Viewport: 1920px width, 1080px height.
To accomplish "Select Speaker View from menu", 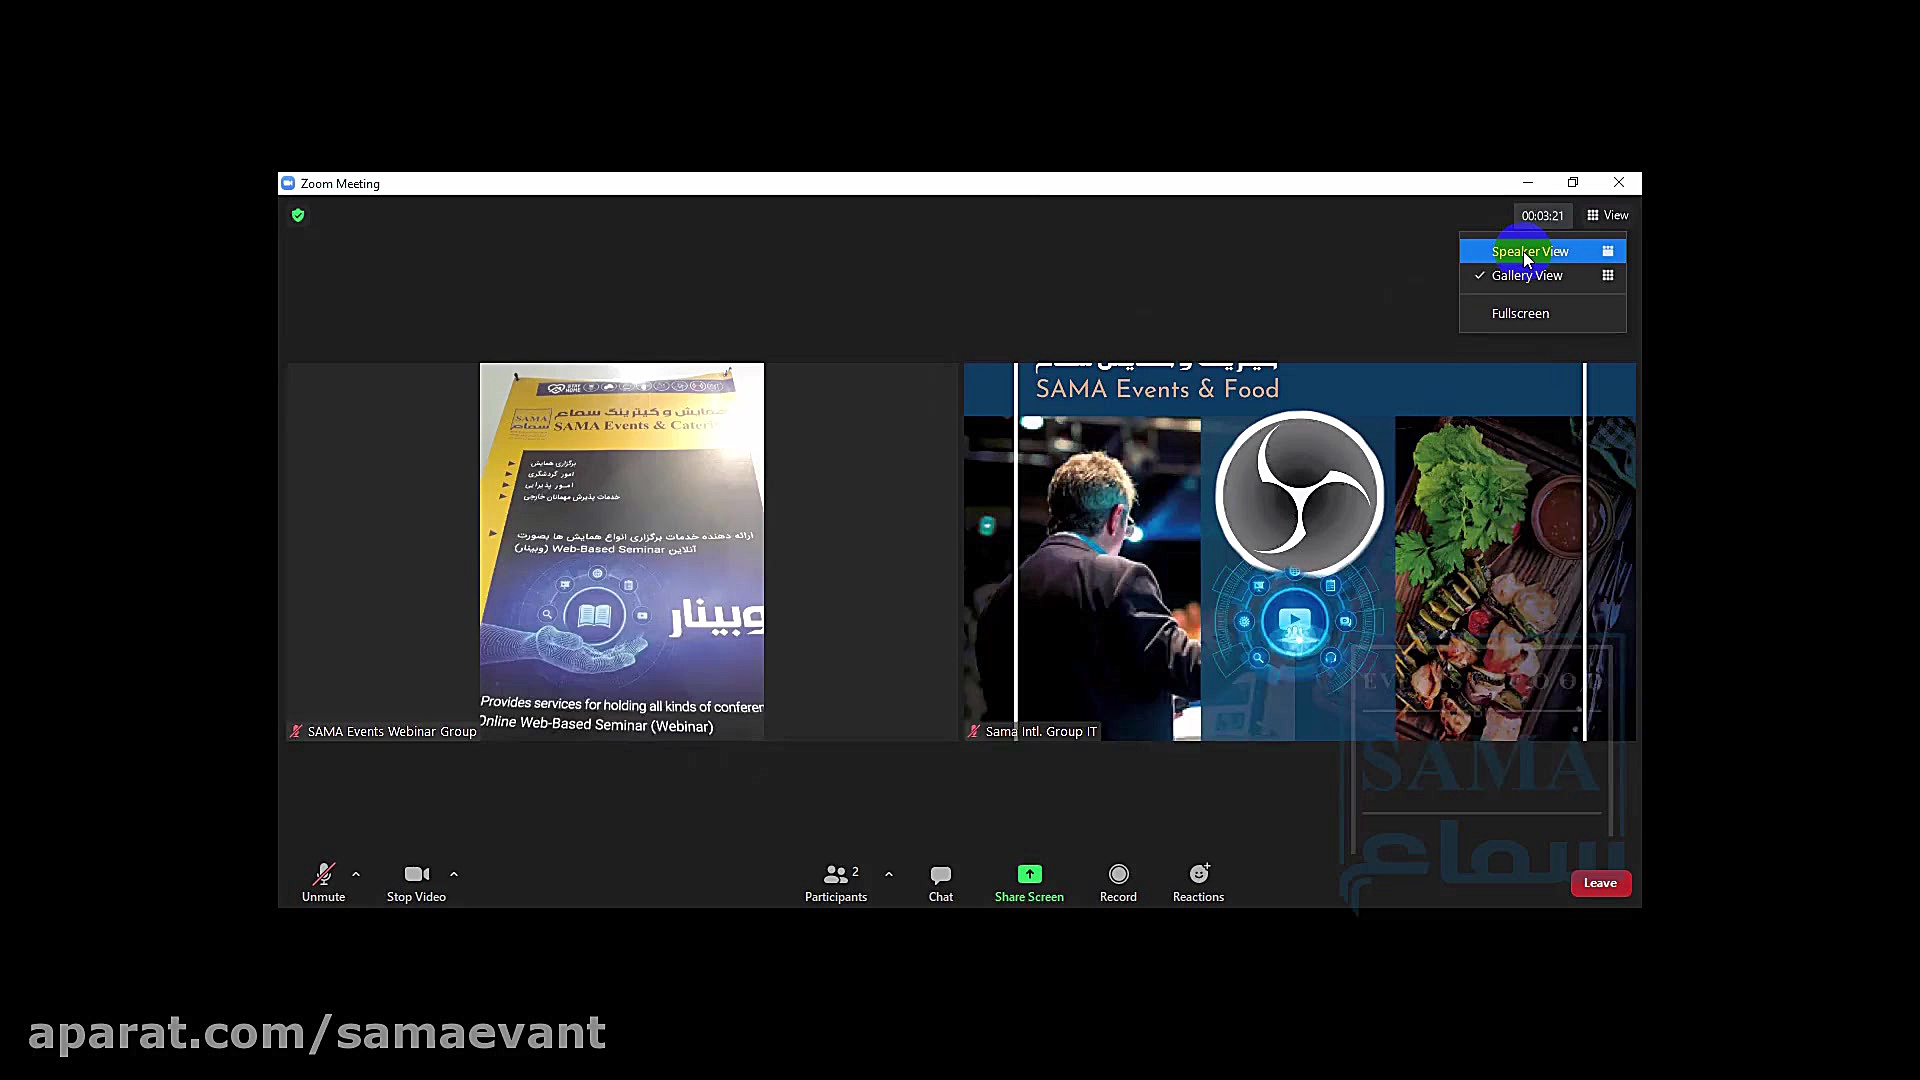I will [1543, 251].
